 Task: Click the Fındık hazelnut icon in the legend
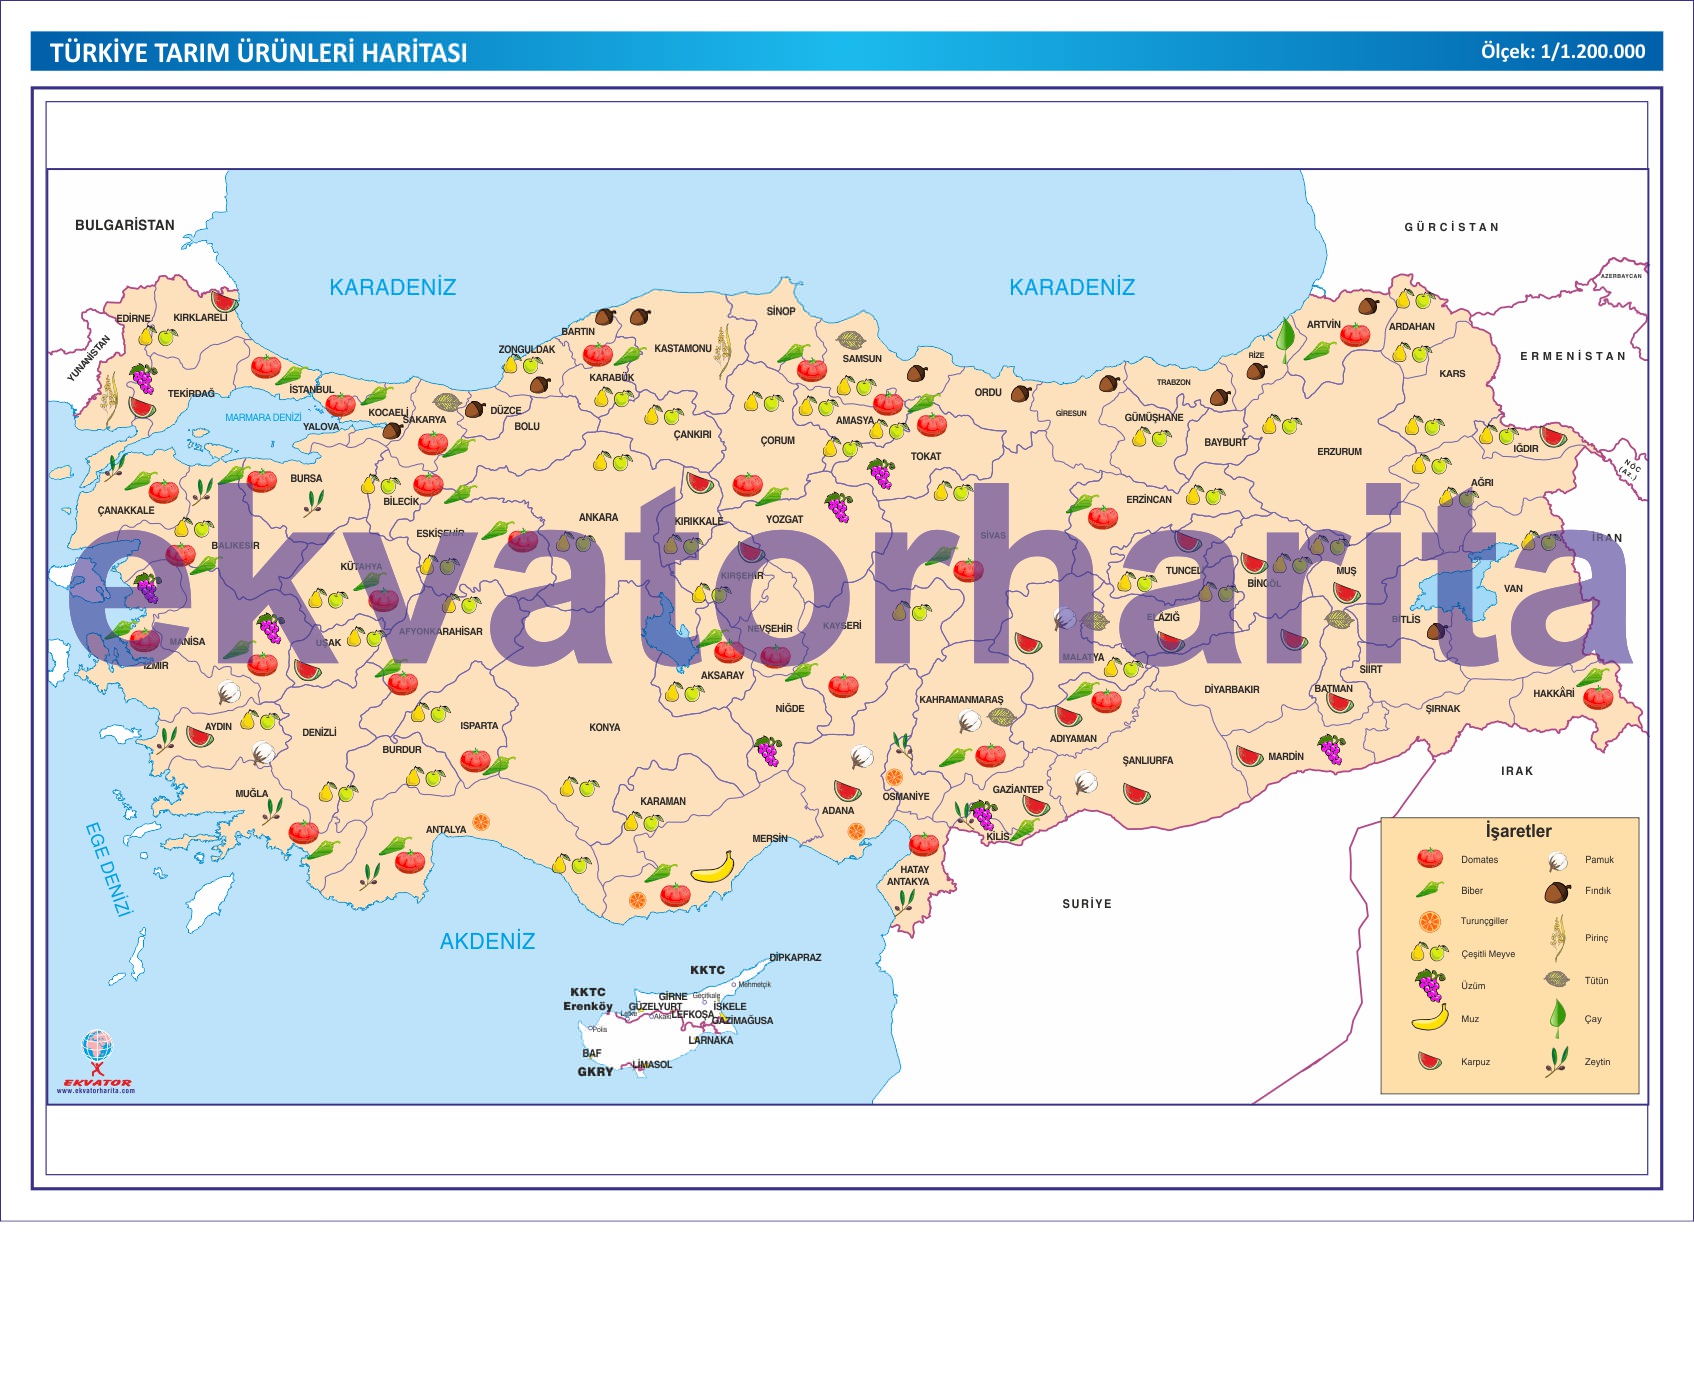click(x=1558, y=891)
